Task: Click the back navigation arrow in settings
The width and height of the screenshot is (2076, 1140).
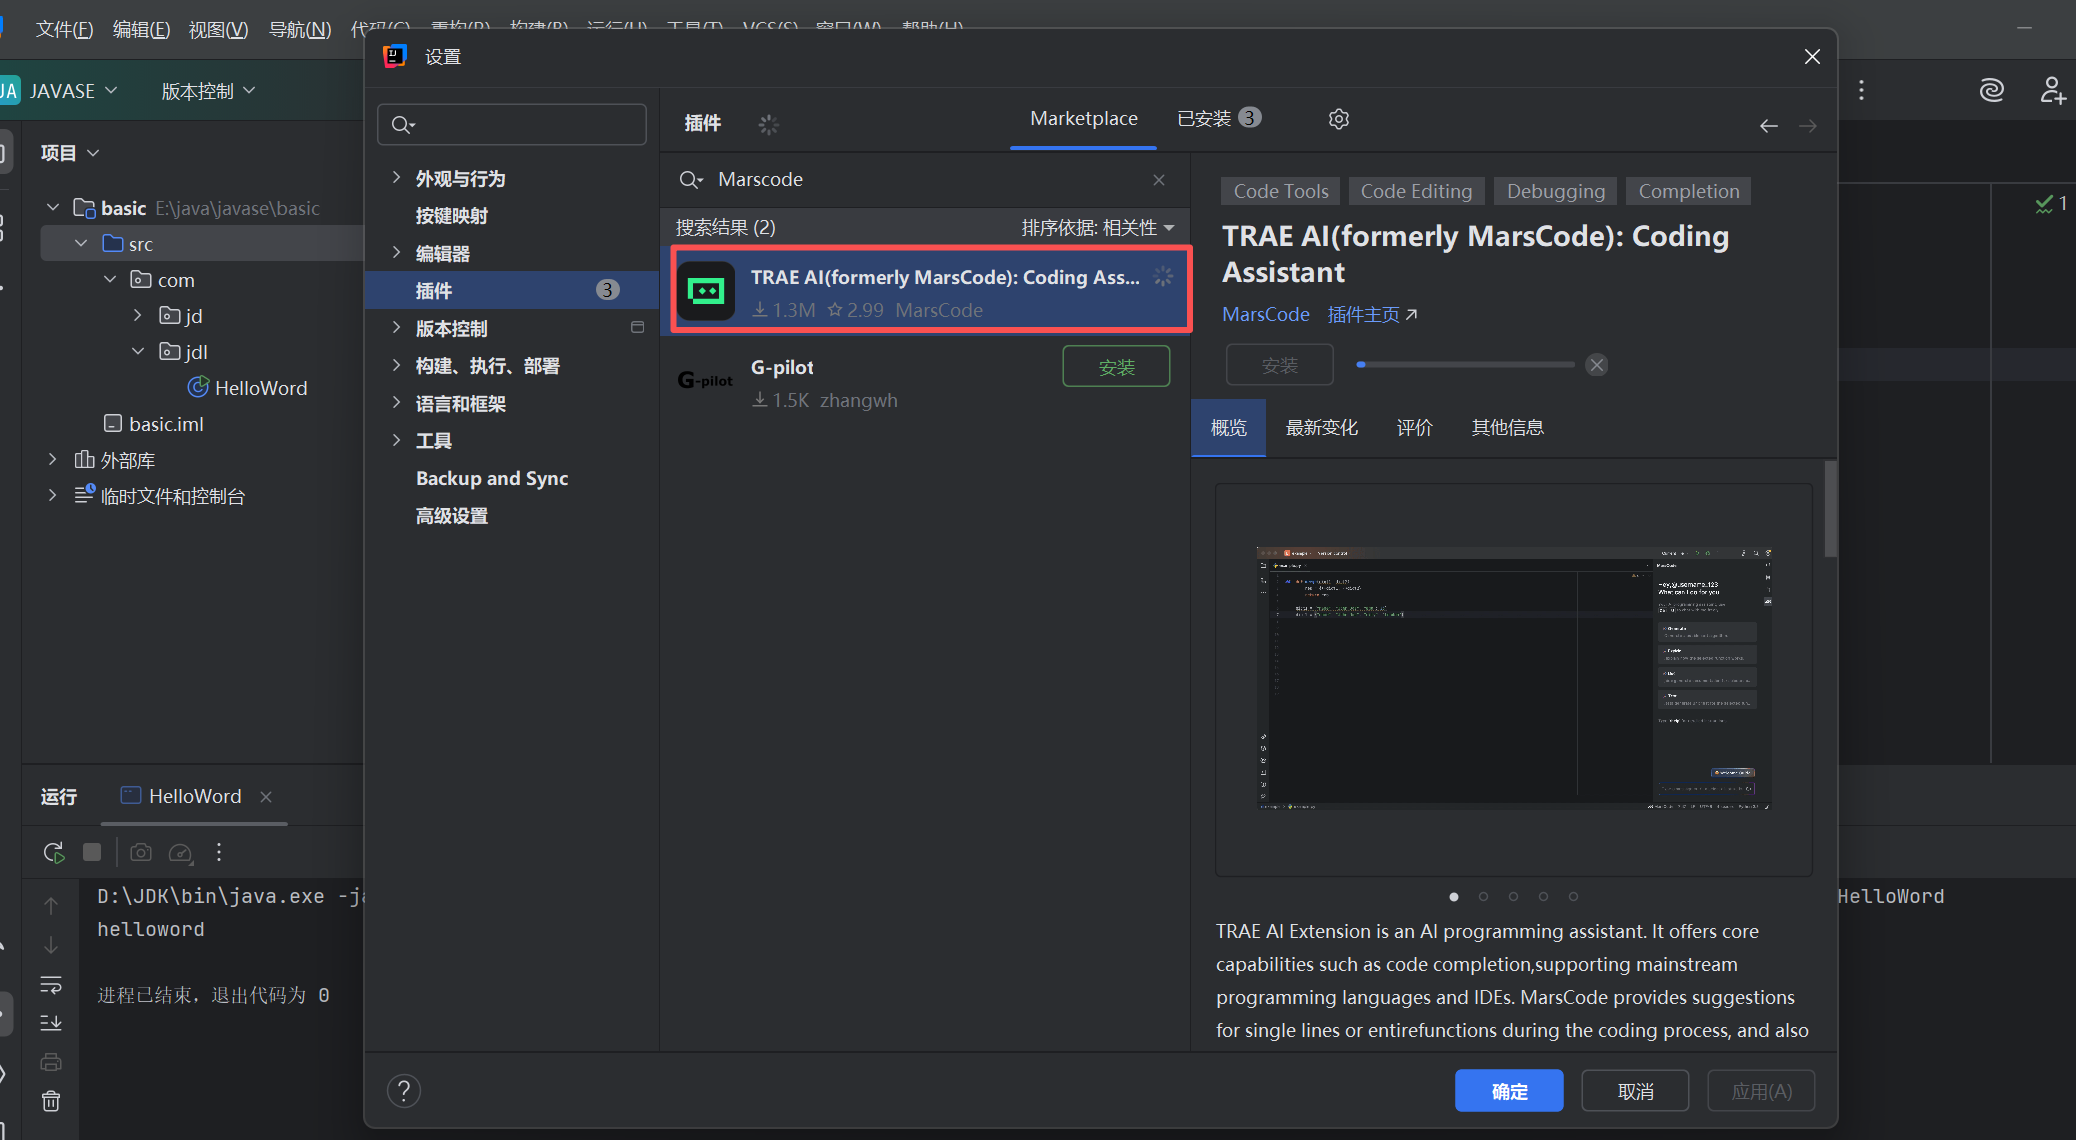Action: point(1768,126)
